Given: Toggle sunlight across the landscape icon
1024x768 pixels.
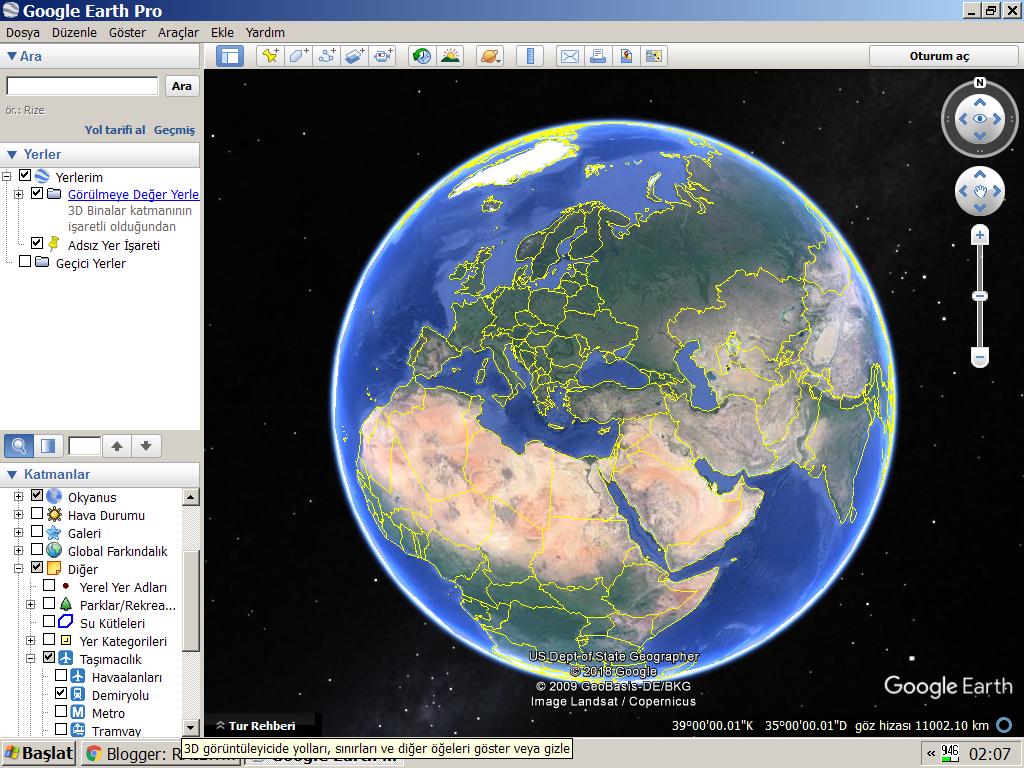Looking at the screenshot, I should (450, 56).
